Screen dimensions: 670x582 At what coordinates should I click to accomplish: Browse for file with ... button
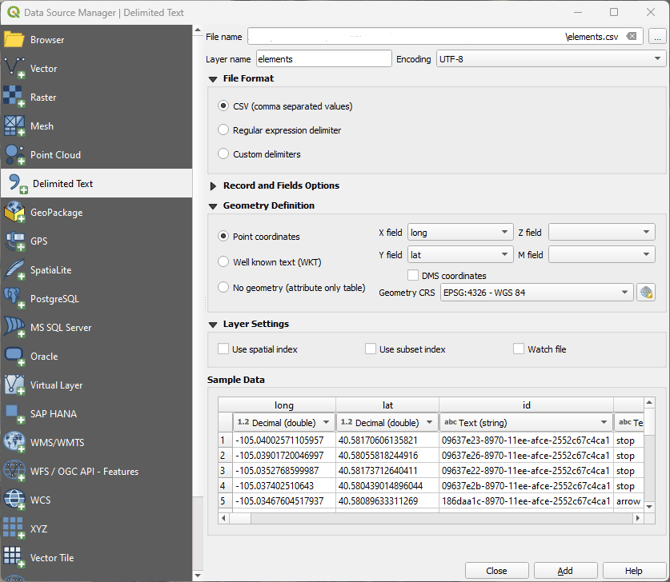pyautogui.click(x=657, y=36)
